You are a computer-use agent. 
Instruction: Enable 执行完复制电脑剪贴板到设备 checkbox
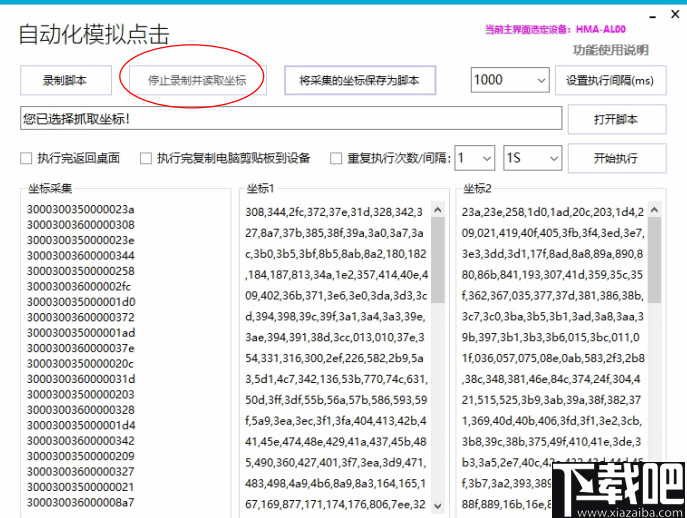146,158
